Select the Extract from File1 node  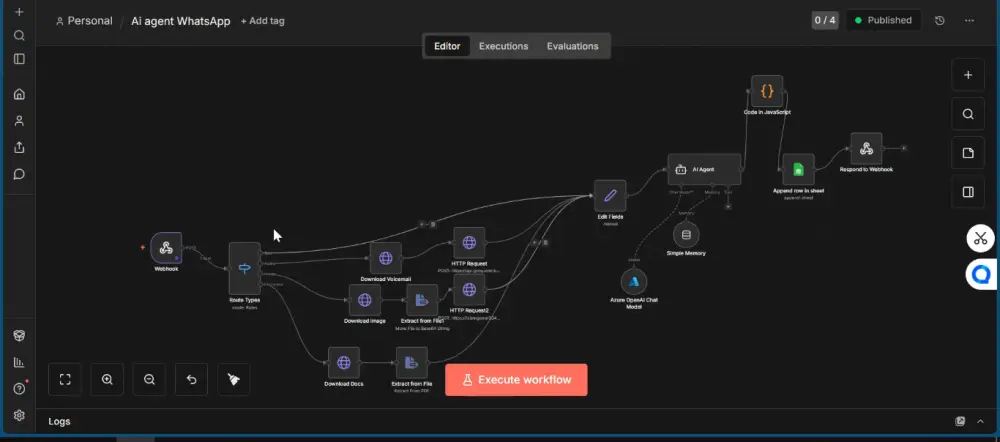tap(422, 300)
